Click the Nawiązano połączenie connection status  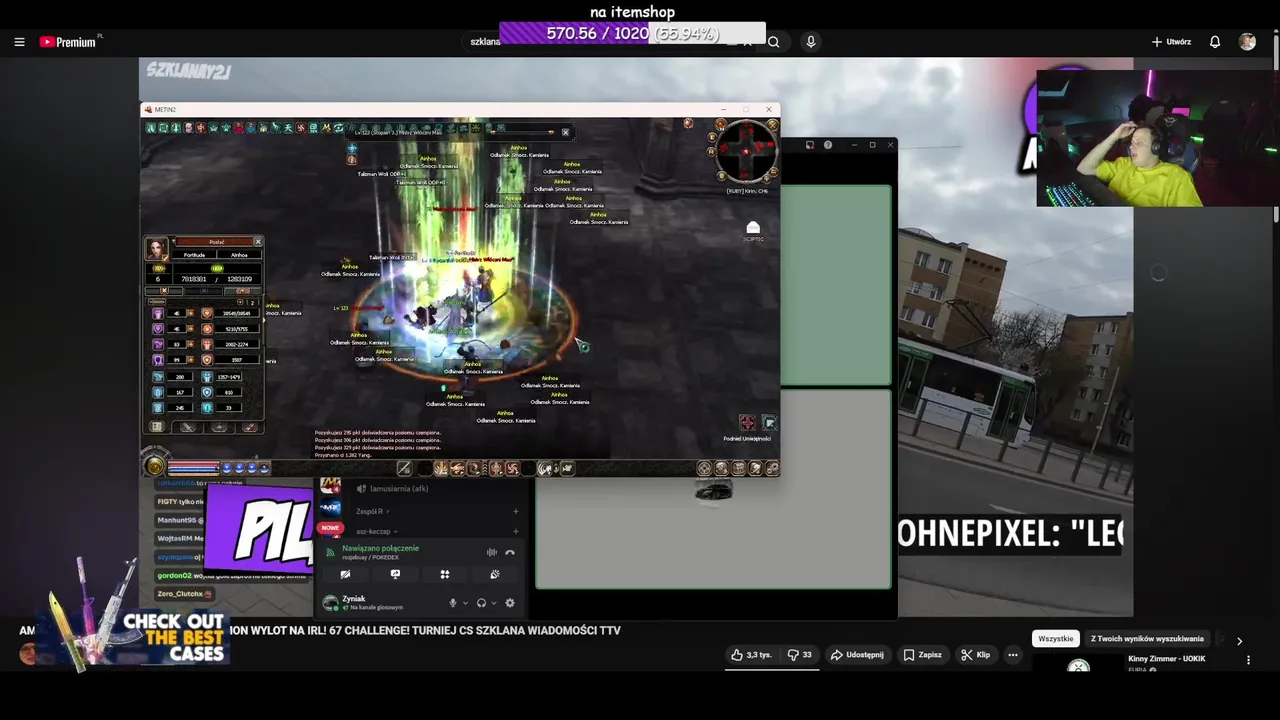point(380,548)
